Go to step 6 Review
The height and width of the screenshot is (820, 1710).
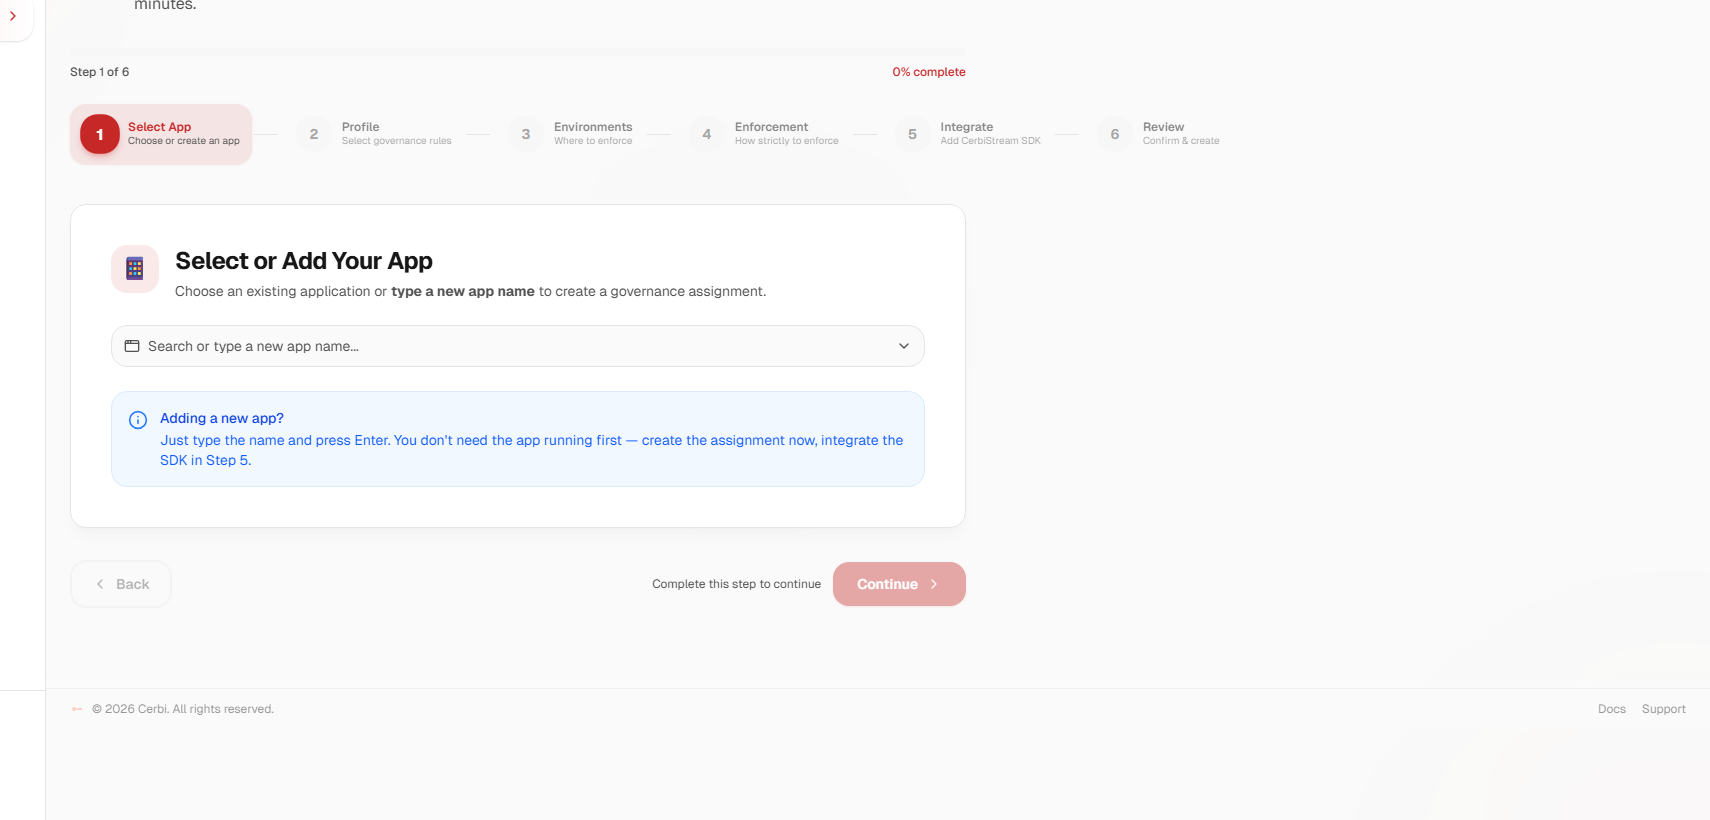coord(1160,134)
